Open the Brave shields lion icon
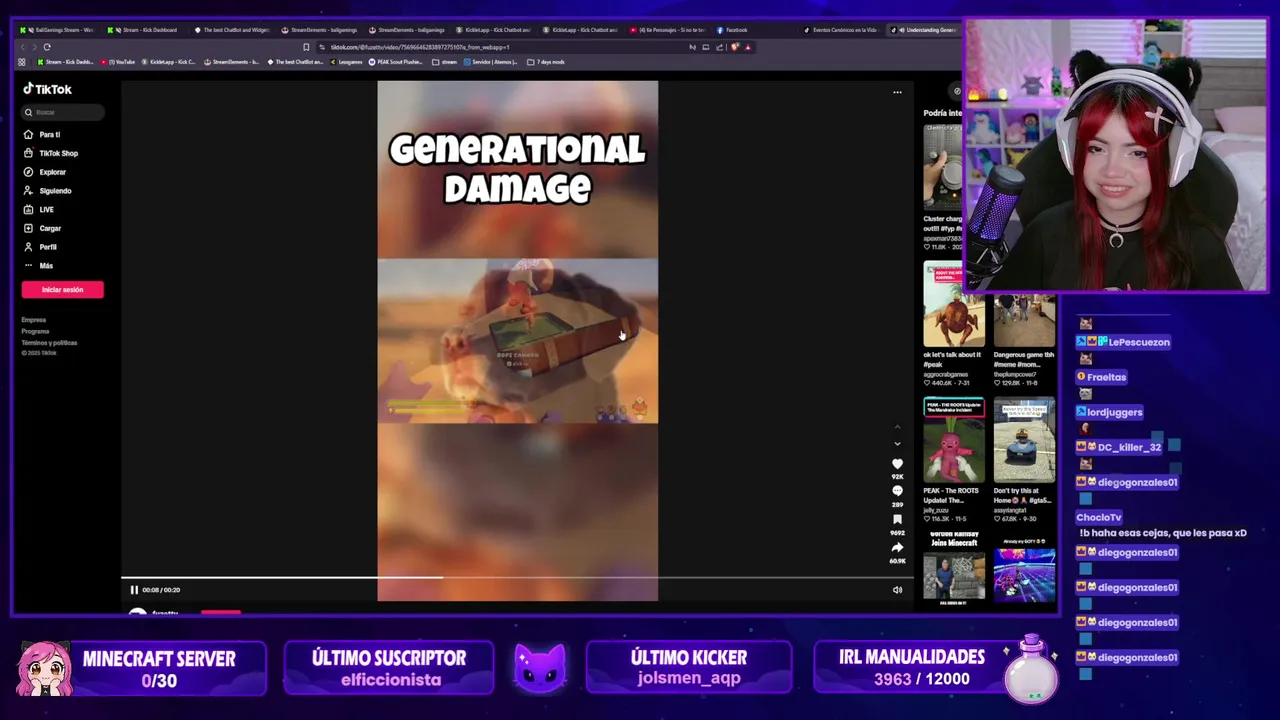The width and height of the screenshot is (1280, 720). point(735,47)
